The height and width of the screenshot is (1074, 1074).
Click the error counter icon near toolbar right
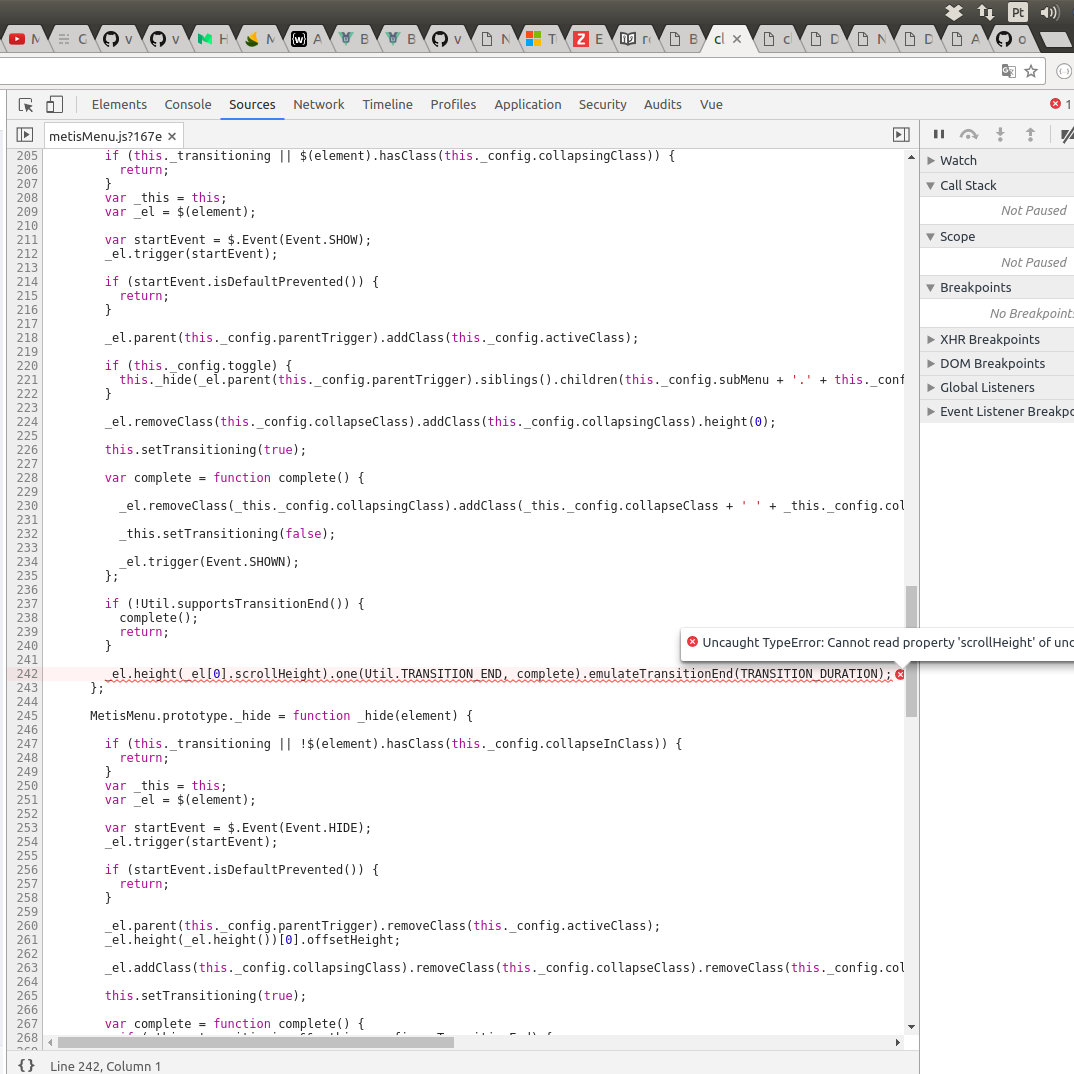pyautogui.click(x=1056, y=103)
